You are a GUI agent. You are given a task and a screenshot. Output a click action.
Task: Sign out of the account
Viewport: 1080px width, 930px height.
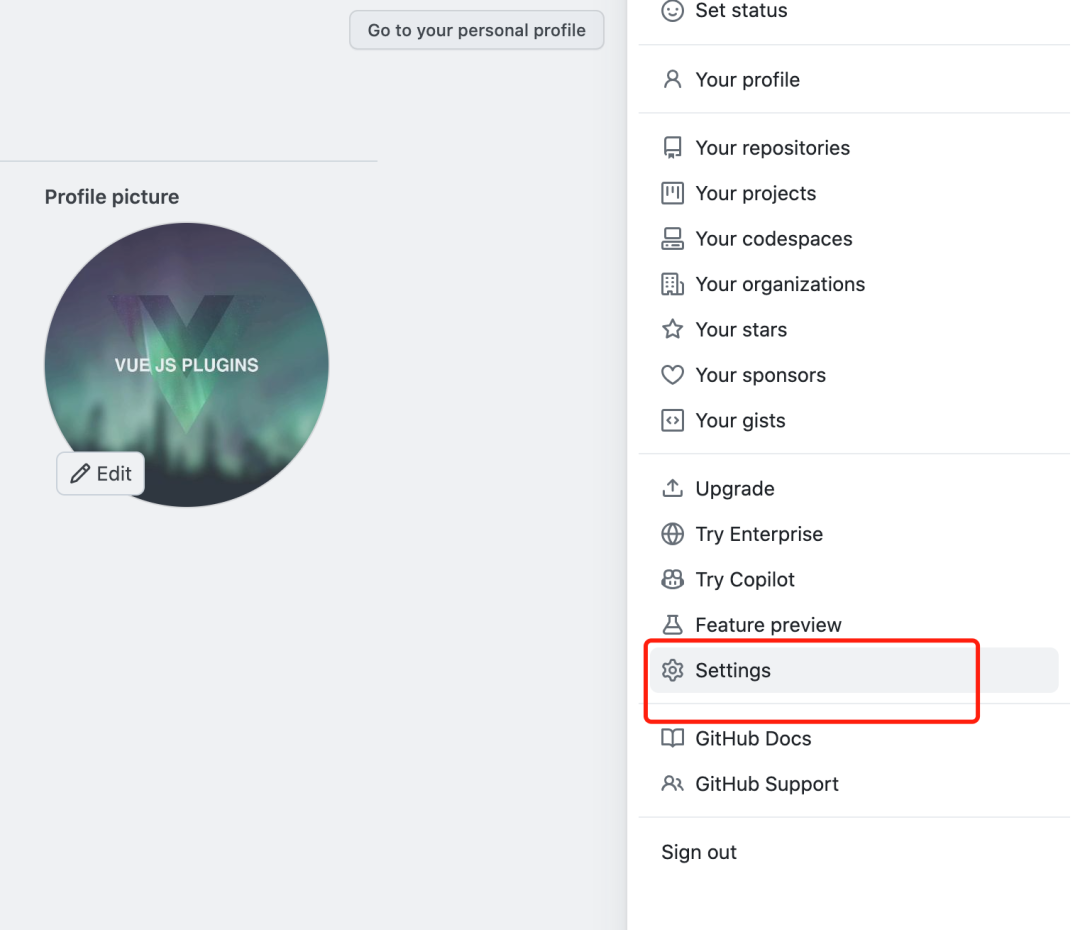(x=699, y=852)
